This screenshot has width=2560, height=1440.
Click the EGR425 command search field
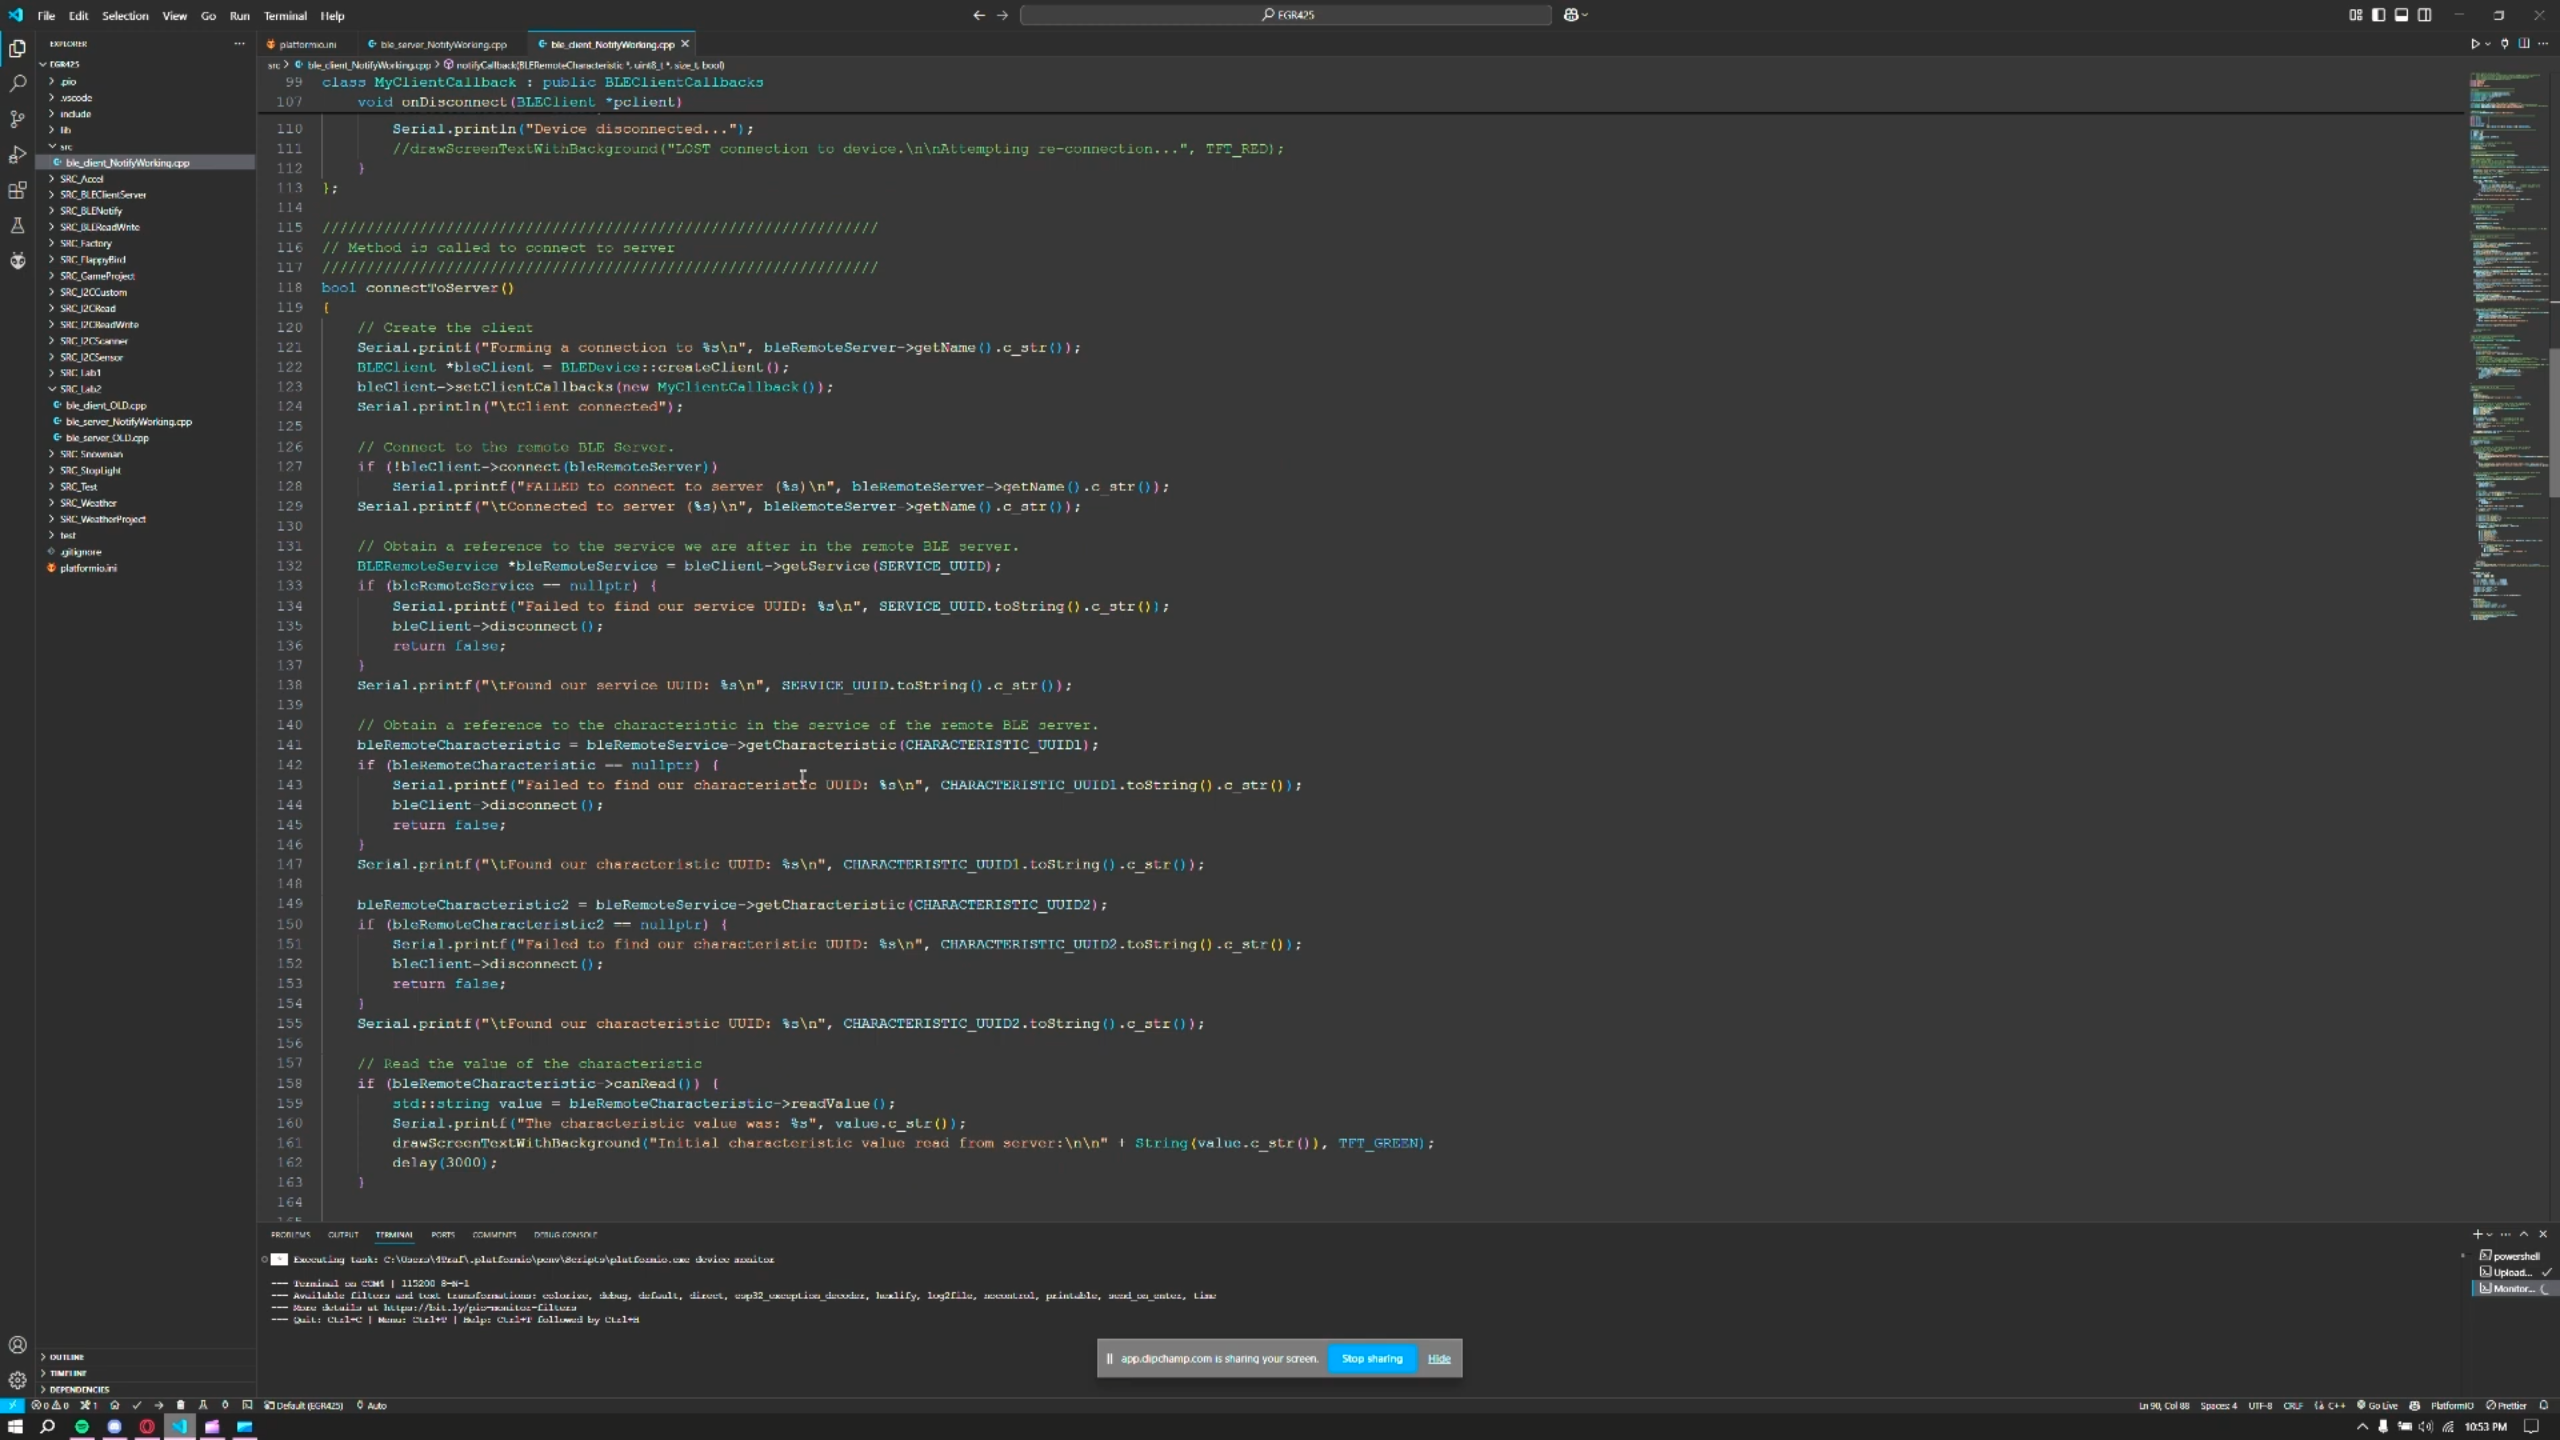[x=1286, y=15]
